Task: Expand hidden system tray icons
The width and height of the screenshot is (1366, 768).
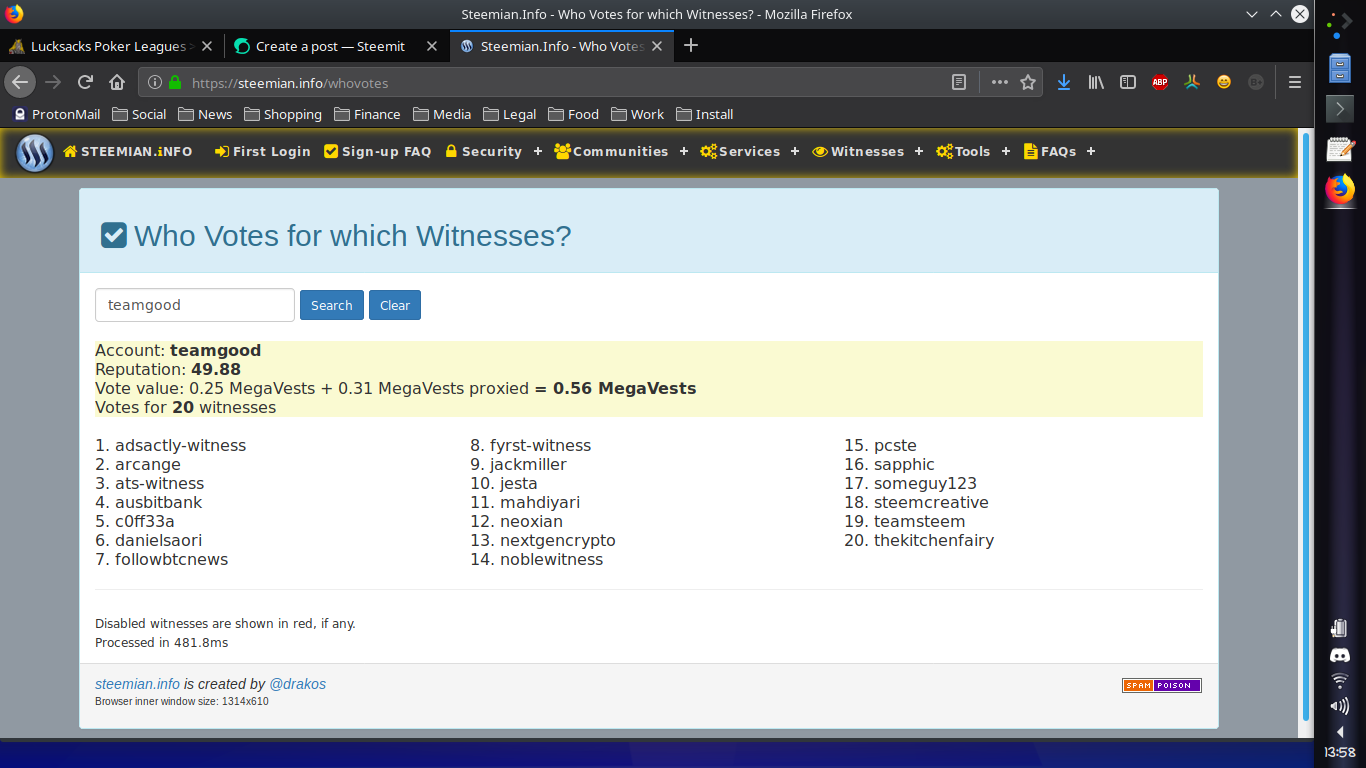Action: (1340, 731)
